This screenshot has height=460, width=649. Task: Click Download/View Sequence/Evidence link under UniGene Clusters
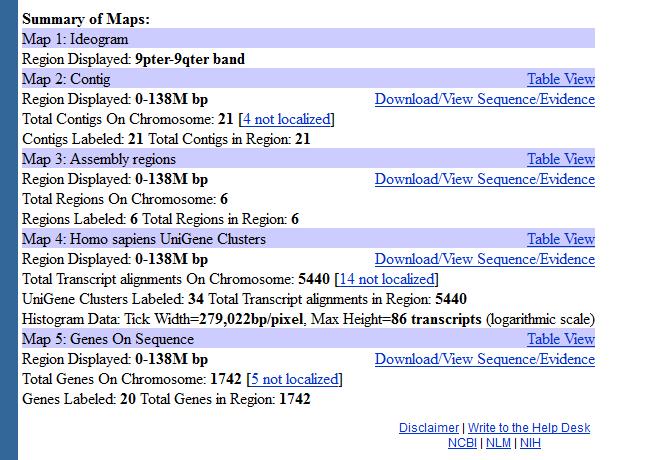coord(485,259)
